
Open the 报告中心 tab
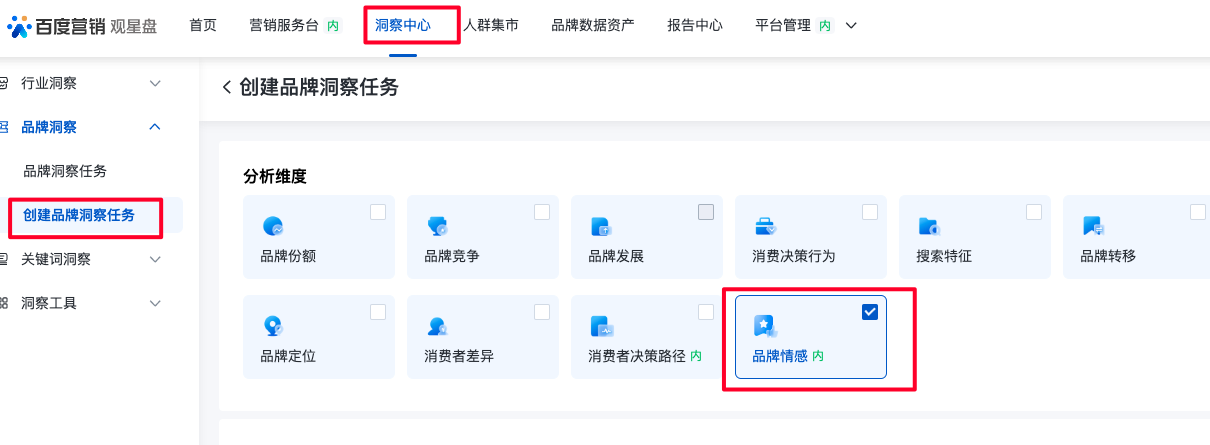[x=695, y=26]
